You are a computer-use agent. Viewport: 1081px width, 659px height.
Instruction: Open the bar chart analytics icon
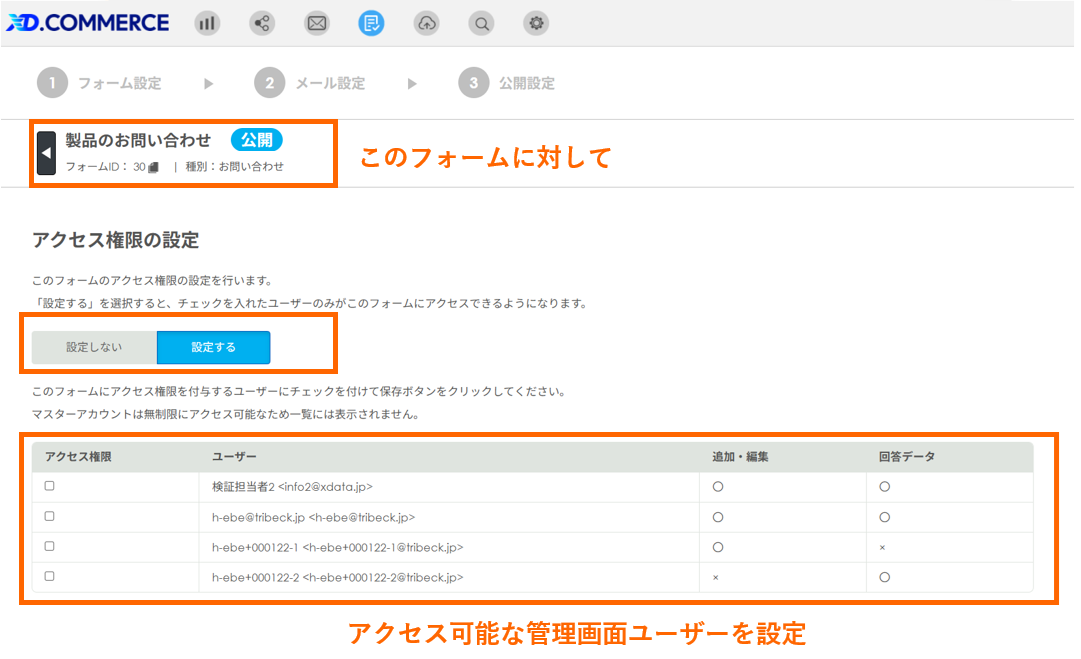coord(207,23)
